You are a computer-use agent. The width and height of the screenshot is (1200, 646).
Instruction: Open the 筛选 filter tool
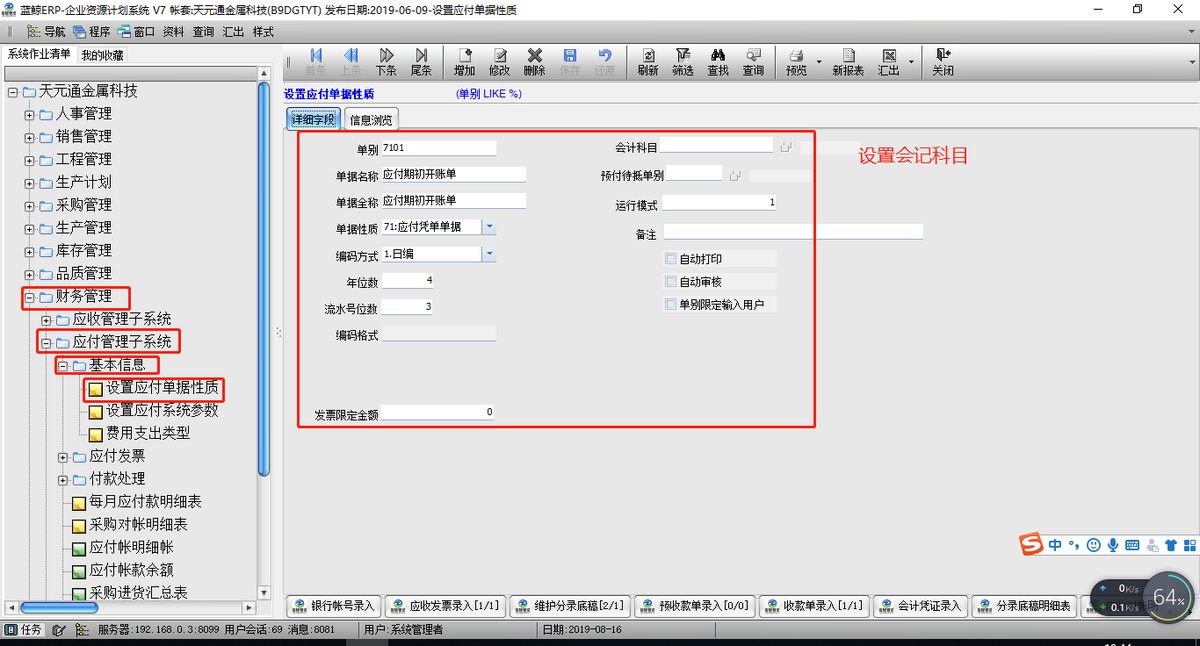click(x=682, y=62)
